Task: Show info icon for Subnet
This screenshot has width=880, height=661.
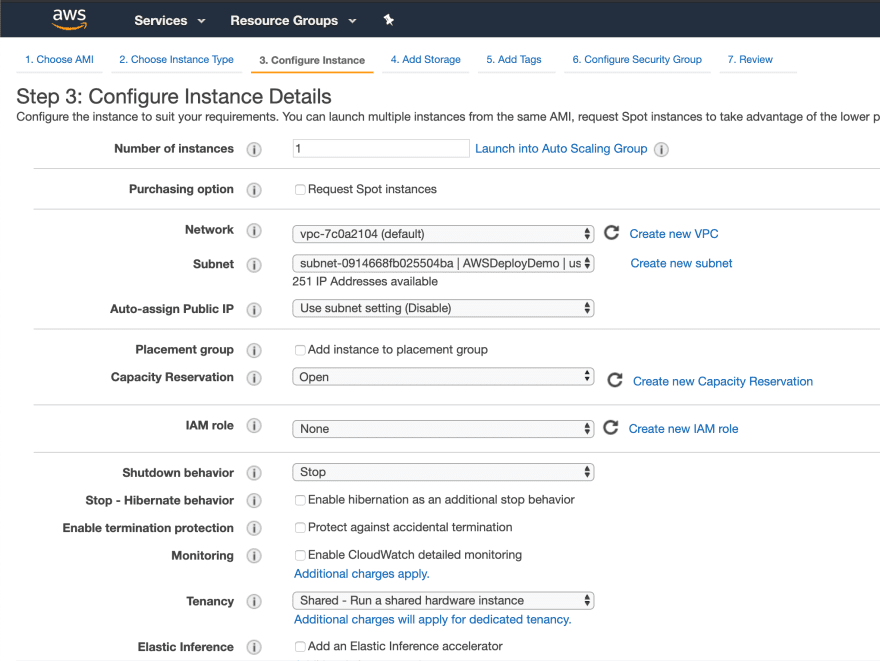Action: click(254, 265)
